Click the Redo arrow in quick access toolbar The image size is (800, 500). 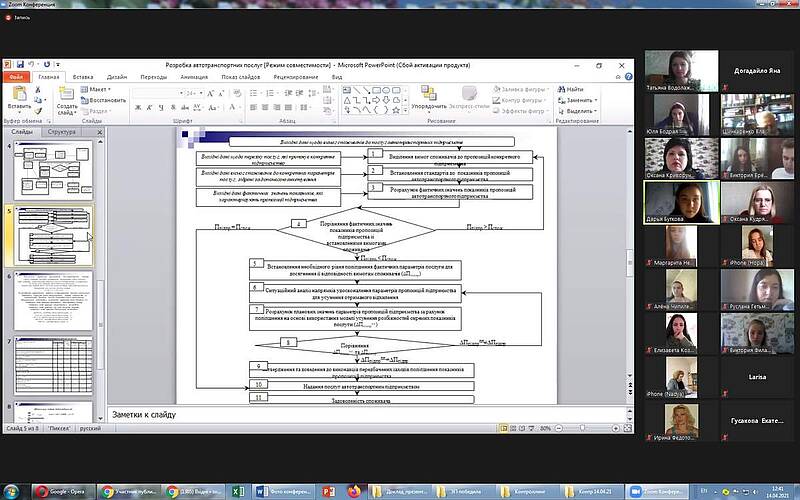point(46,64)
